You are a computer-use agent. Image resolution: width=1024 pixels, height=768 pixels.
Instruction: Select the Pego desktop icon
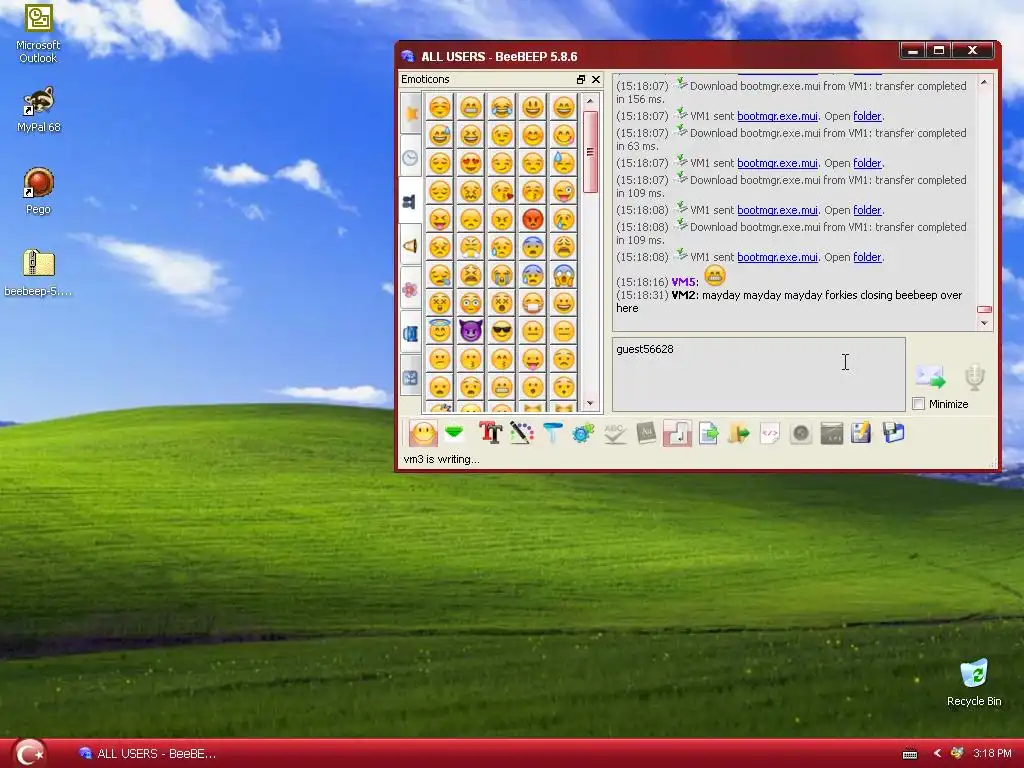point(38,191)
